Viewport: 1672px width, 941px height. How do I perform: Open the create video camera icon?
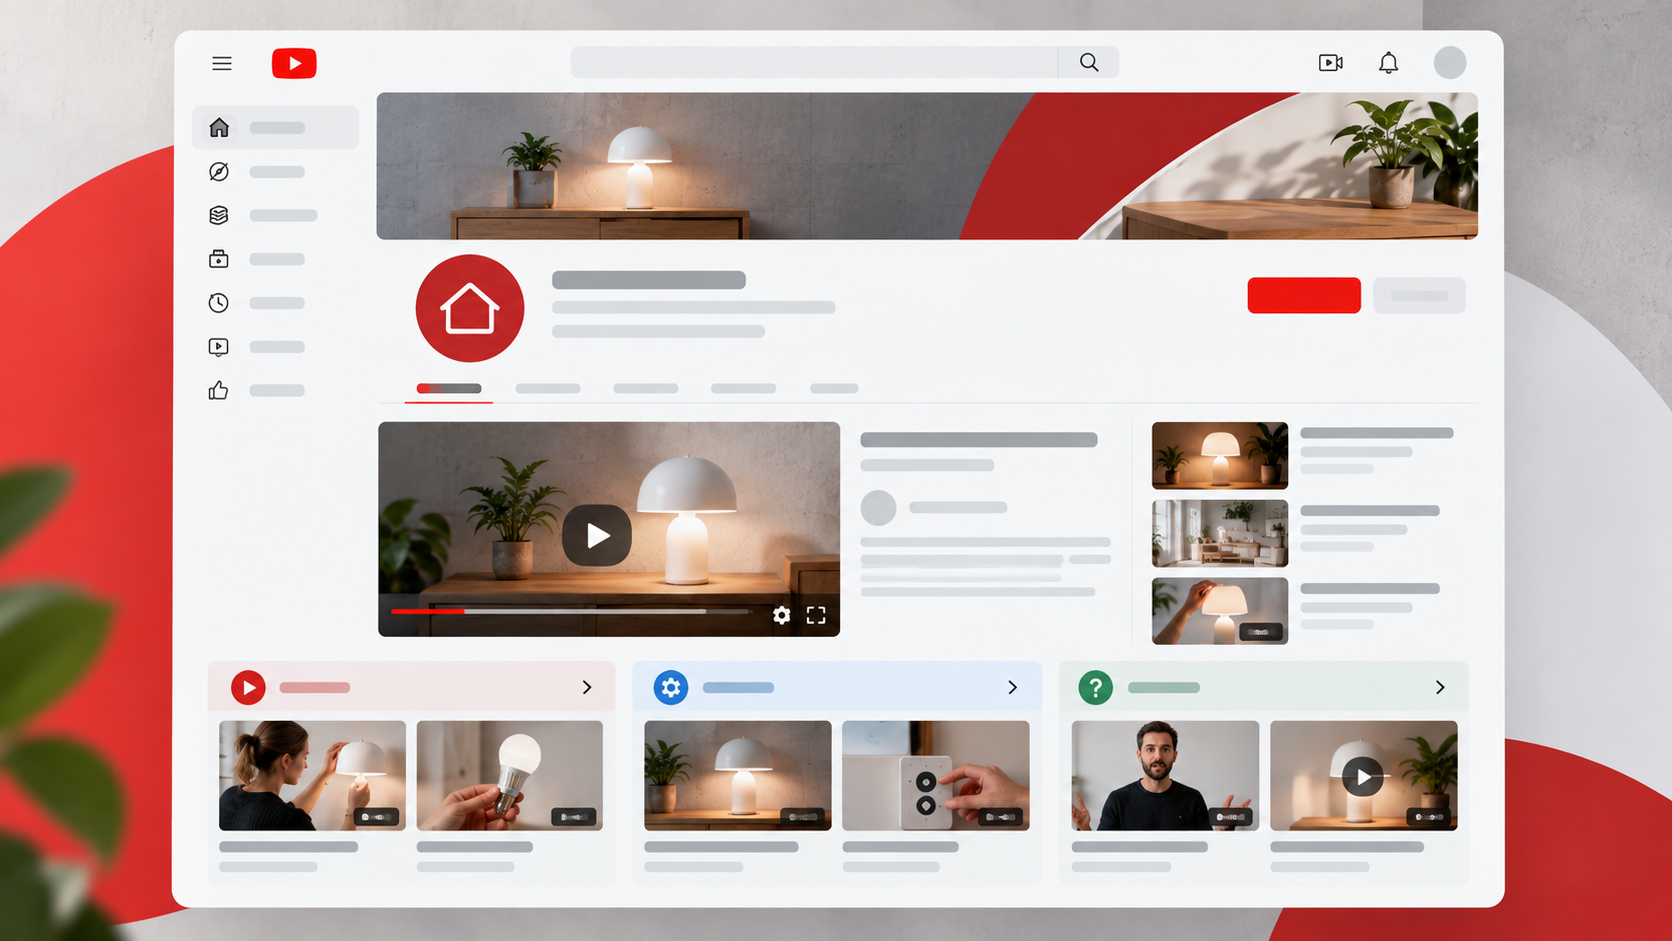[x=1330, y=63]
